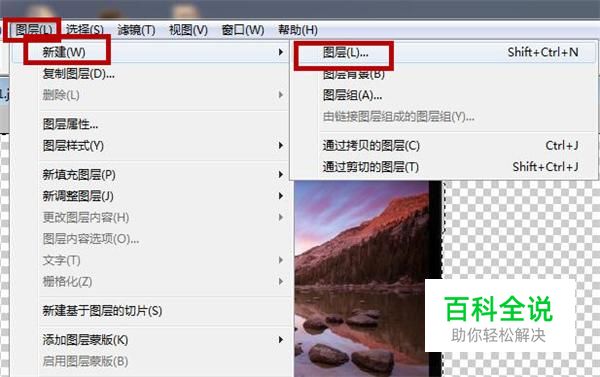Expand the 新调整图层(J) submenu arrow
Screen dimensions: 600x377
281,196
